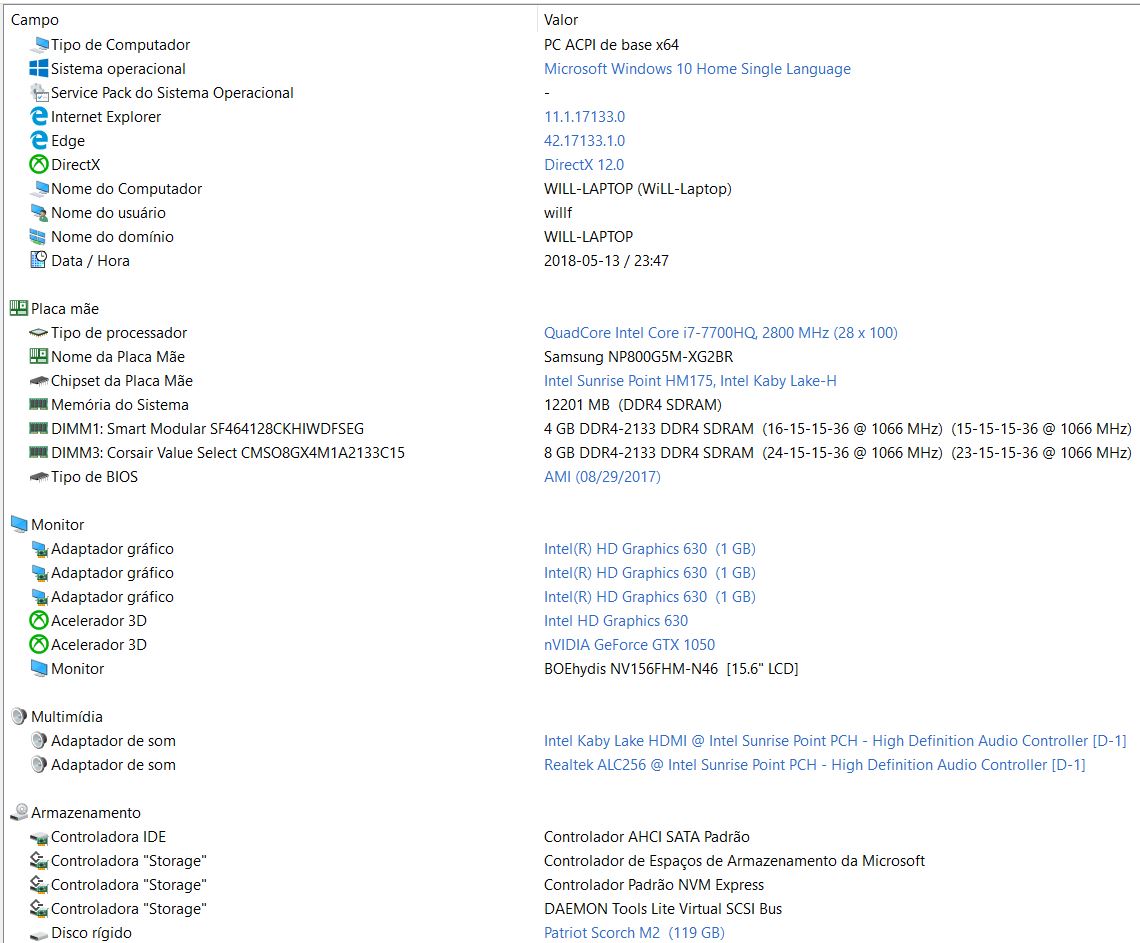Click the Nome do Computador icon

coord(39,188)
